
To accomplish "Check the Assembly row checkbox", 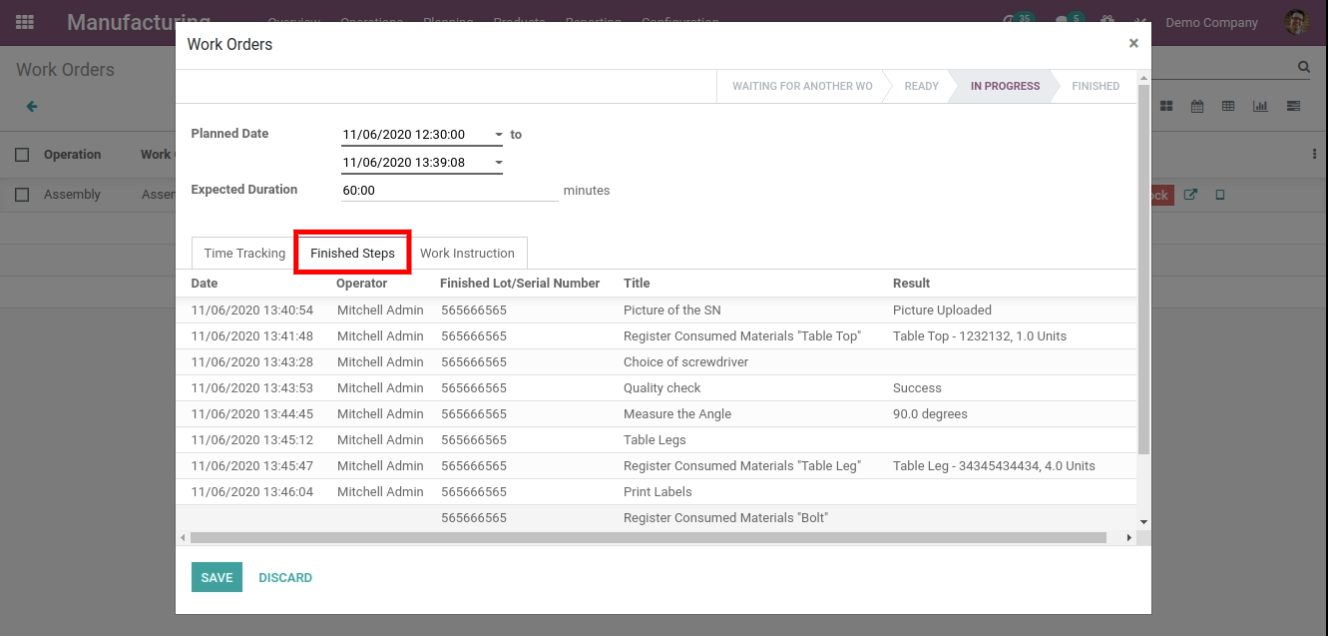I will tap(22, 195).
